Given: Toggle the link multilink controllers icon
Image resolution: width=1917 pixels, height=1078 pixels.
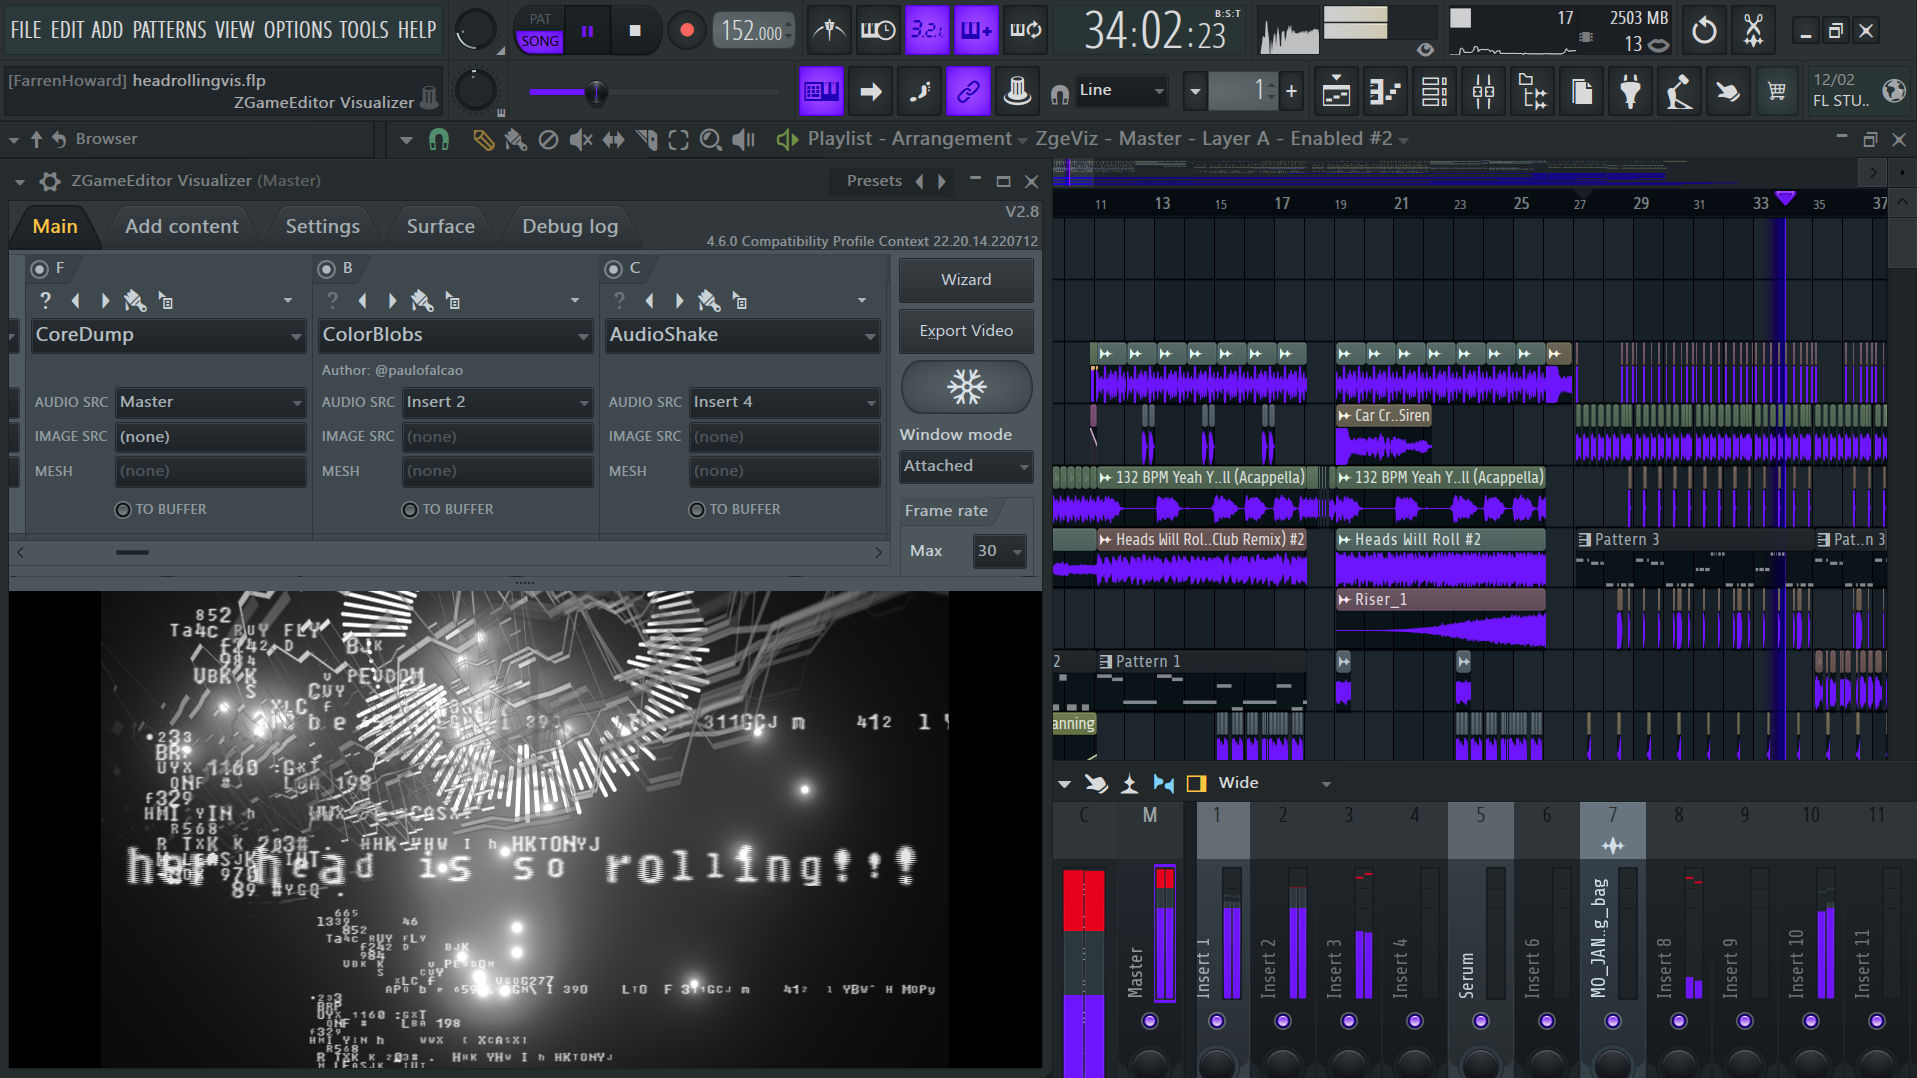Looking at the screenshot, I should click(x=968, y=92).
